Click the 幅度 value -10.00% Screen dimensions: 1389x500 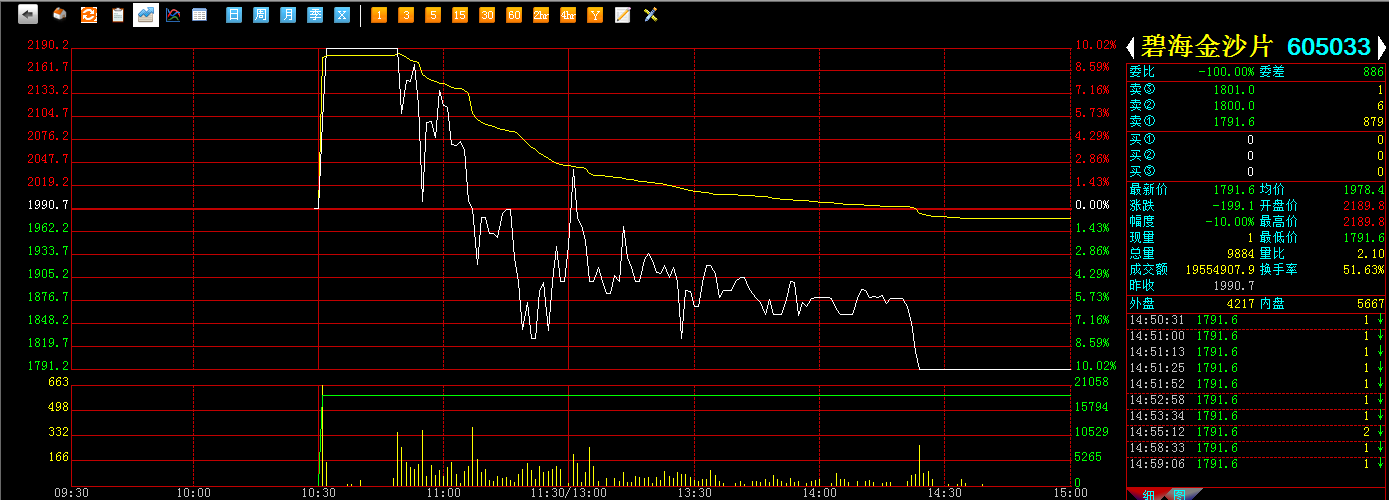(1229, 221)
